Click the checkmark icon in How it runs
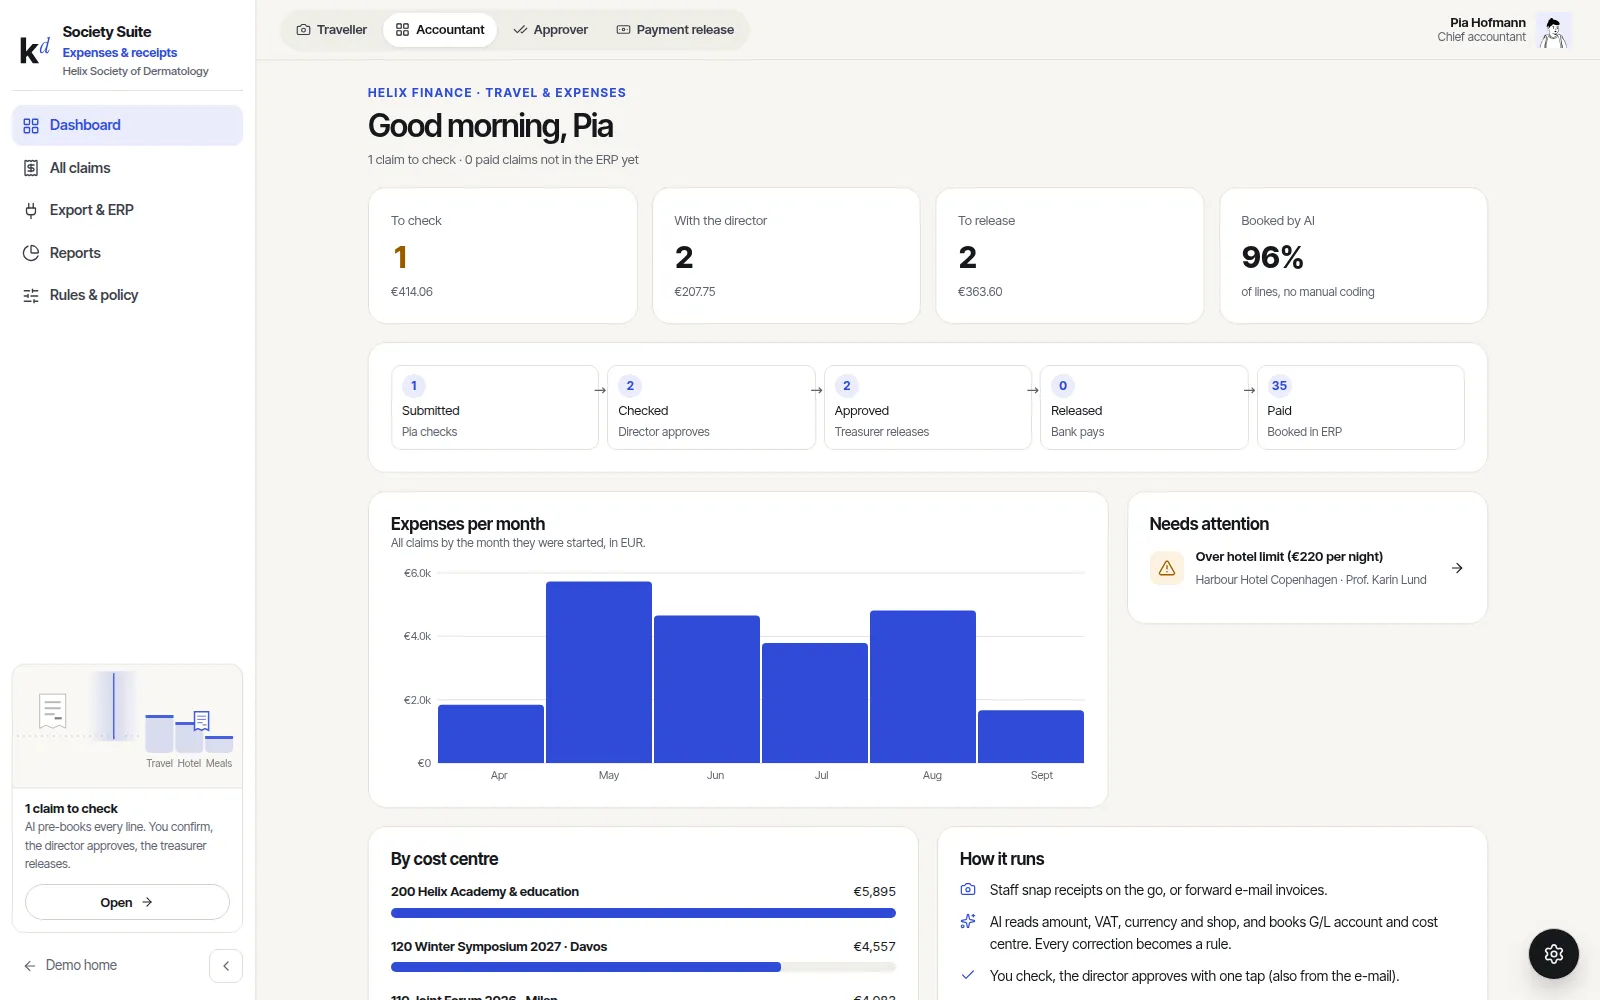The width and height of the screenshot is (1600, 1000). 967,975
